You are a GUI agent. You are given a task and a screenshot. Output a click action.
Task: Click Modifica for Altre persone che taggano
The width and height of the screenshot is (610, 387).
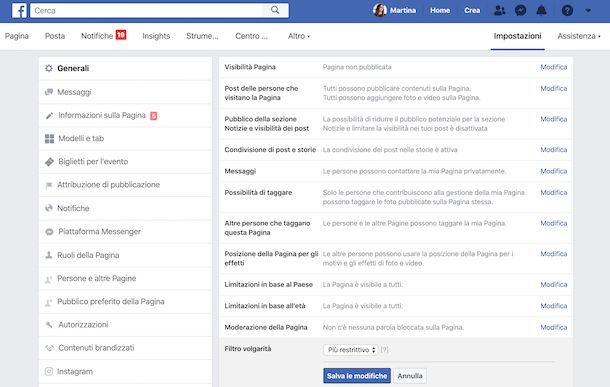click(554, 223)
